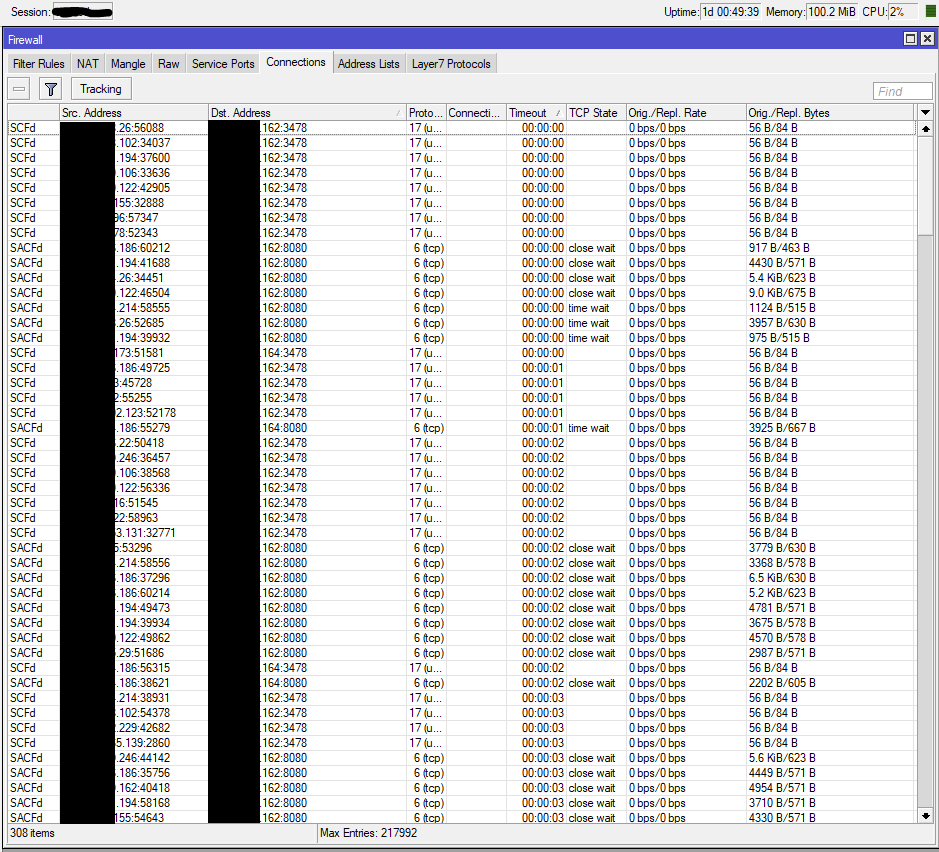Click the CPU value 2%

(902, 12)
